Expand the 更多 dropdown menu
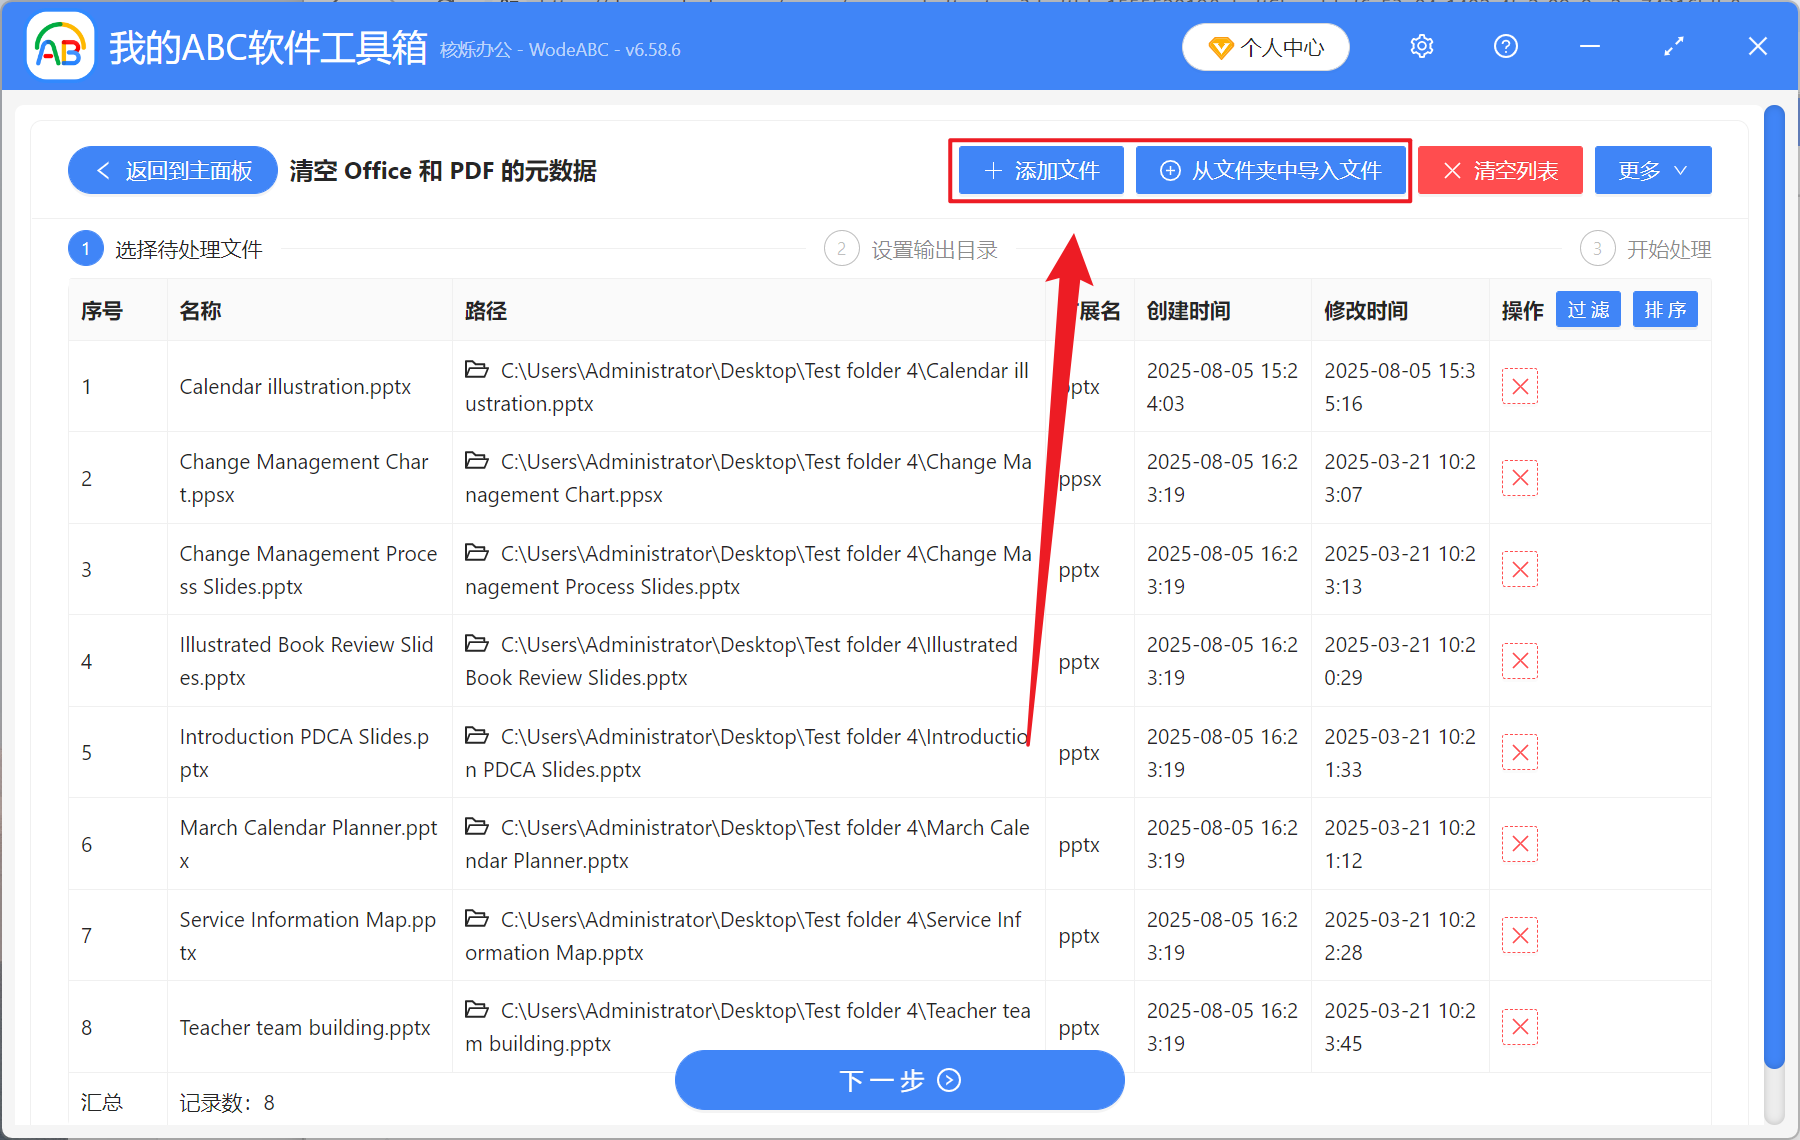This screenshot has width=1800, height=1140. 1651,170
